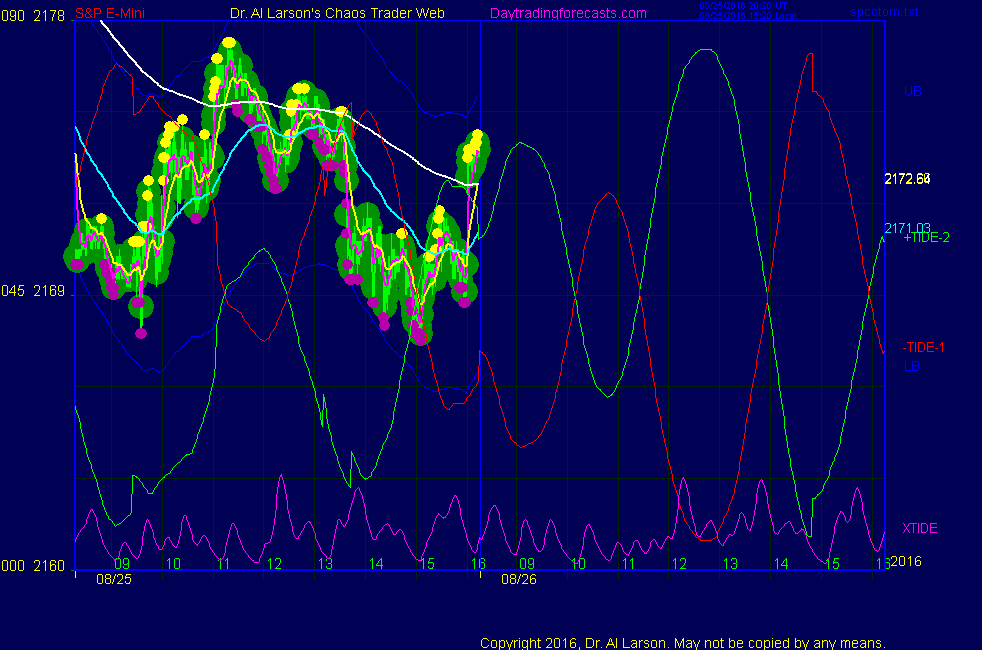The height and width of the screenshot is (650, 982).
Task: Click hour '12' label of the 08/26 session
Action: coord(680,564)
